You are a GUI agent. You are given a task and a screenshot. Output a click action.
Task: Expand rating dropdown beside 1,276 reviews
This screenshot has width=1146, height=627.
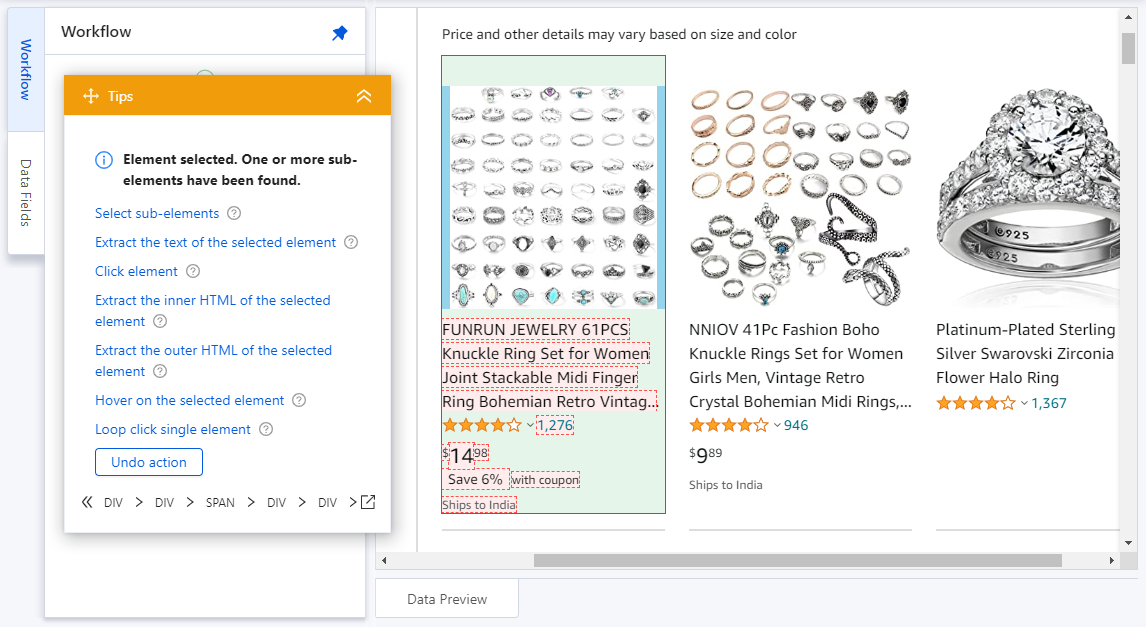coord(530,425)
